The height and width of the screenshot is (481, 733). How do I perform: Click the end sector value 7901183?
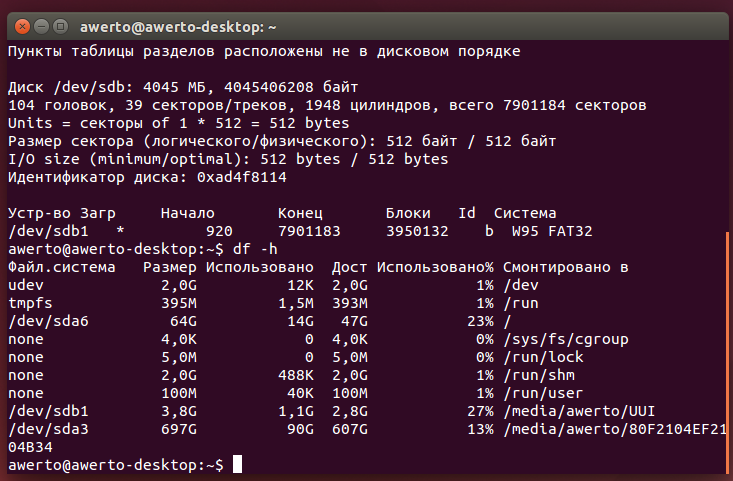coord(309,231)
